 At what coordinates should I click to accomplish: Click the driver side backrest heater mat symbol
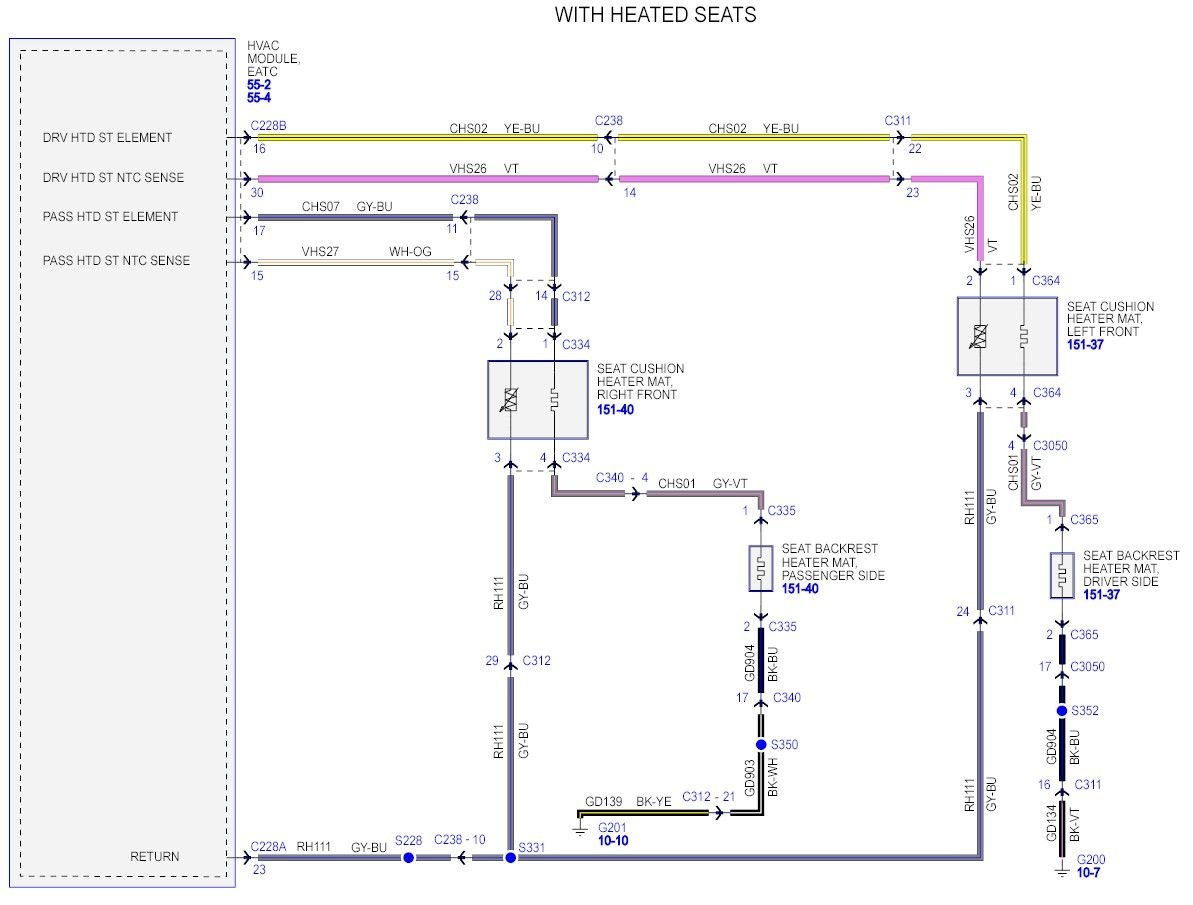click(1062, 575)
